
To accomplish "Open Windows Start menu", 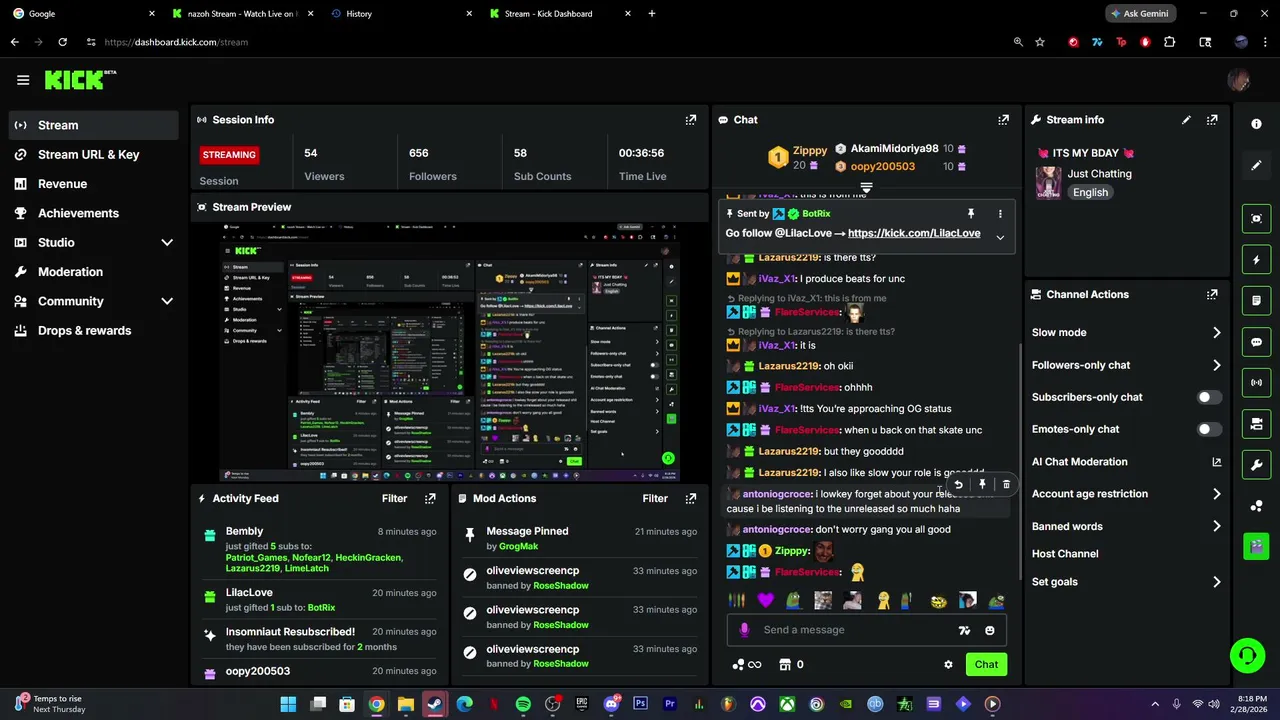I will (x=288, y=704).
